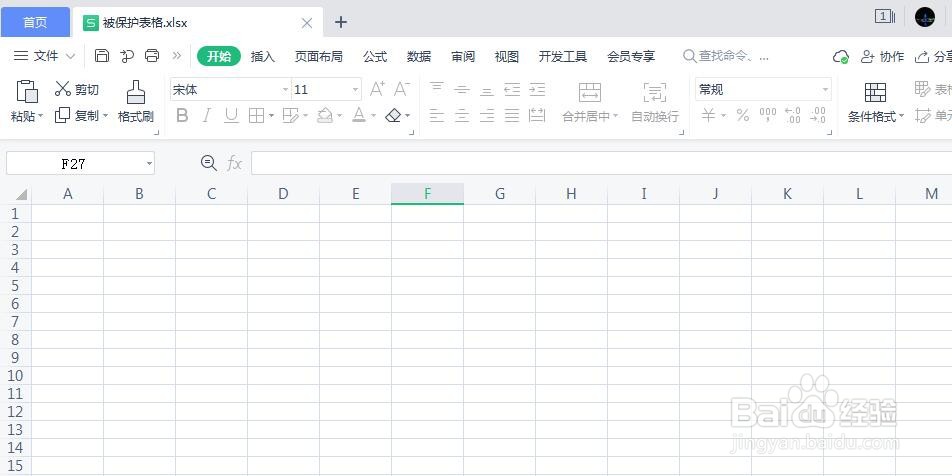The height and width of the screenshot is (476, 952).
Task: Switch to the Page Layout tab
Action: tap(319, 56)
